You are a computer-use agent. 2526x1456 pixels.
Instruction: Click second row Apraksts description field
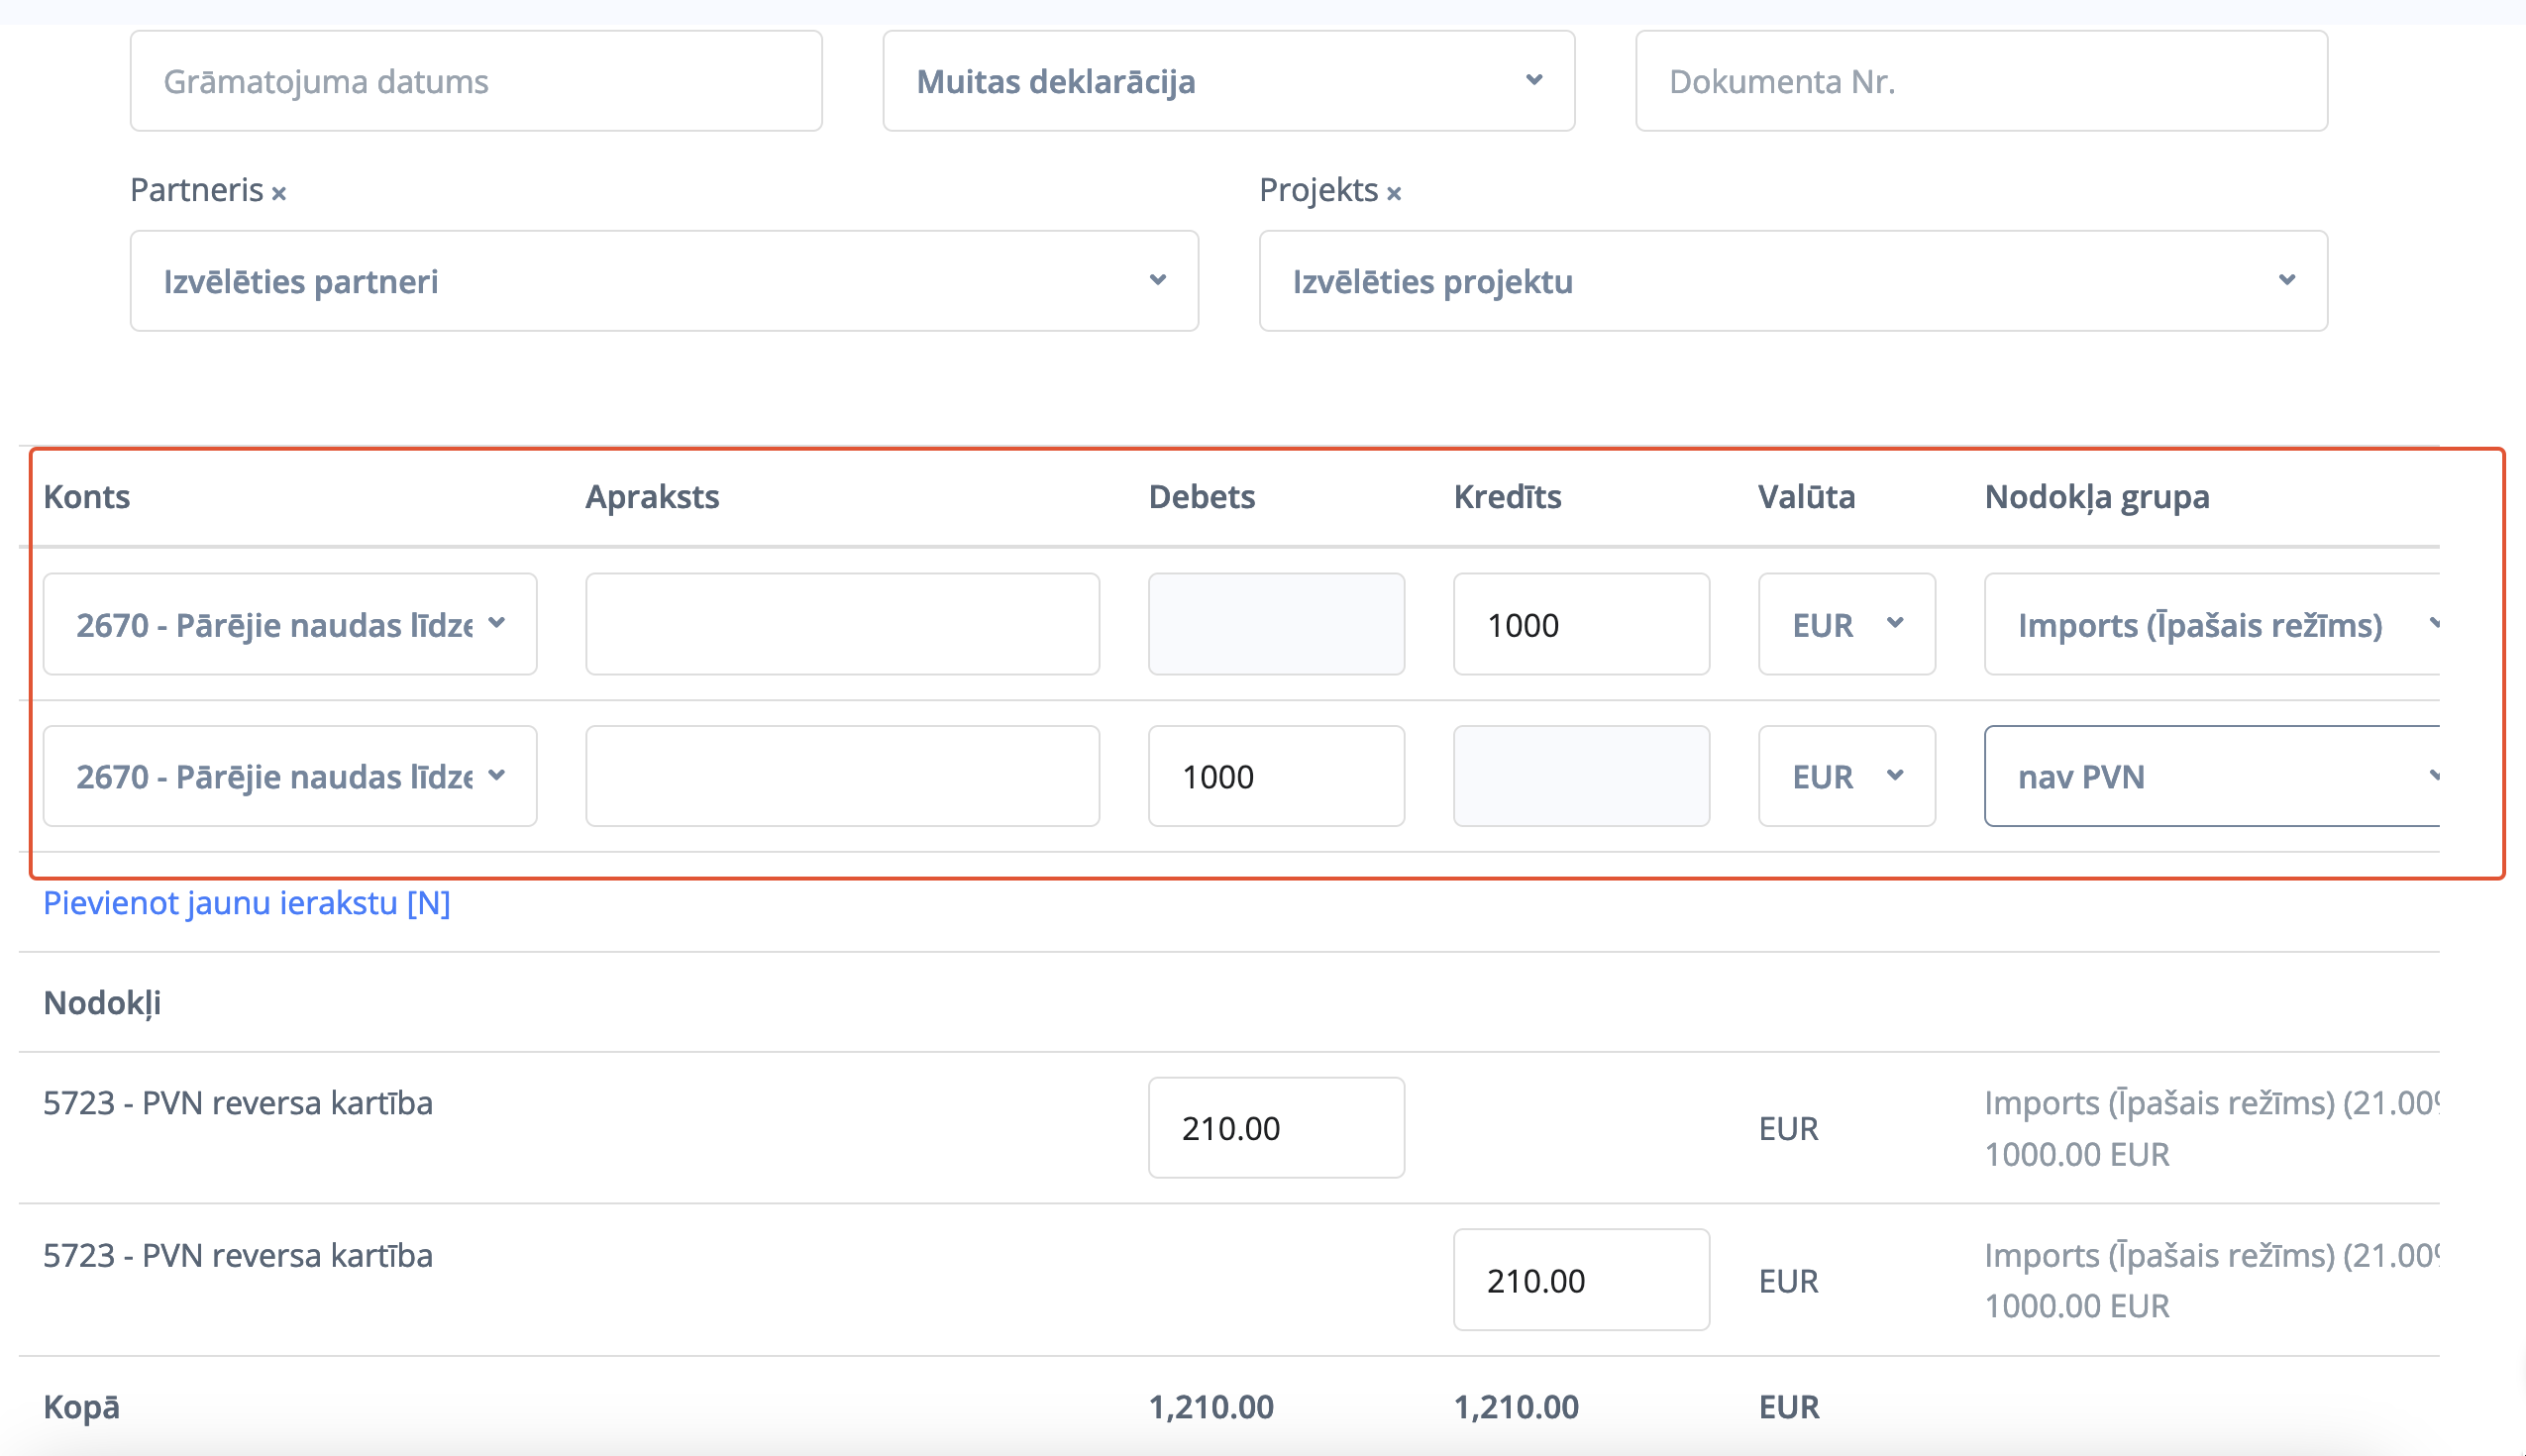(x=842, y=776)
